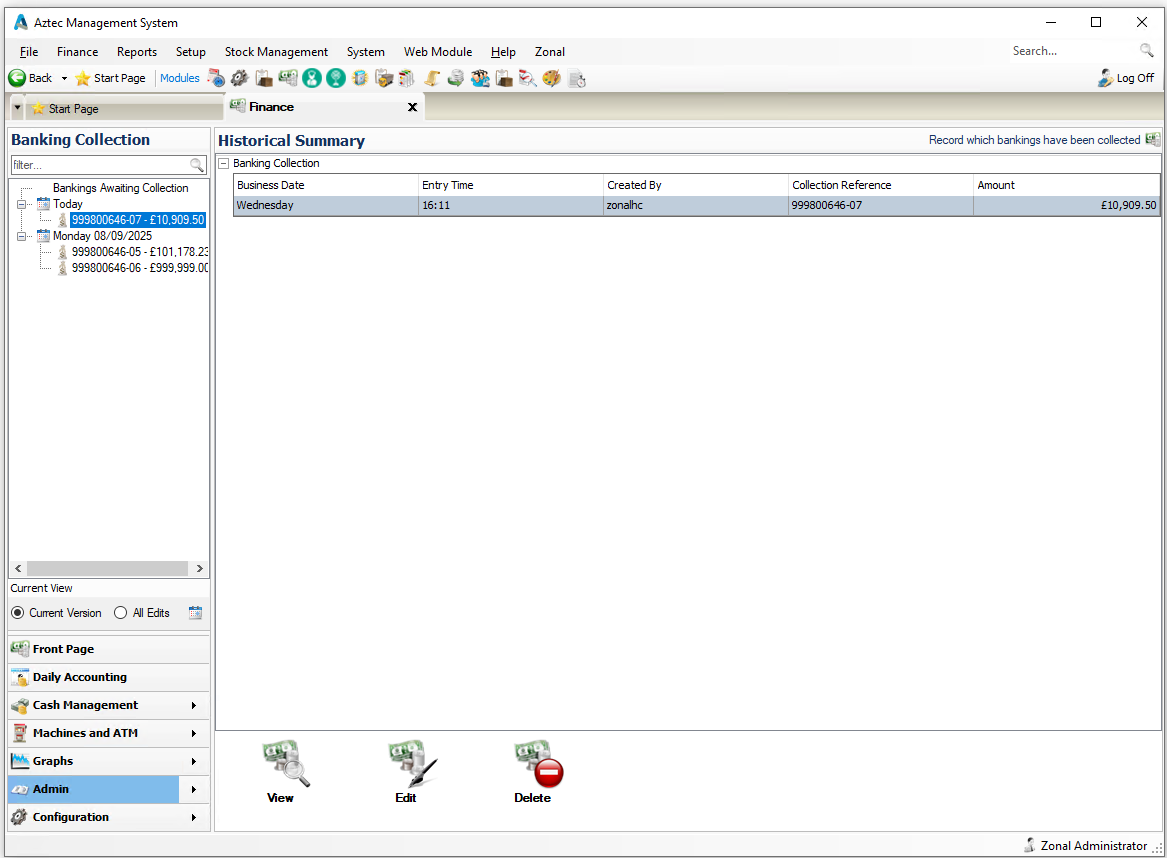This screenshot has height=858, width=1167.
Task: Select the Current Version radio button
Action: tap(18, 613)
